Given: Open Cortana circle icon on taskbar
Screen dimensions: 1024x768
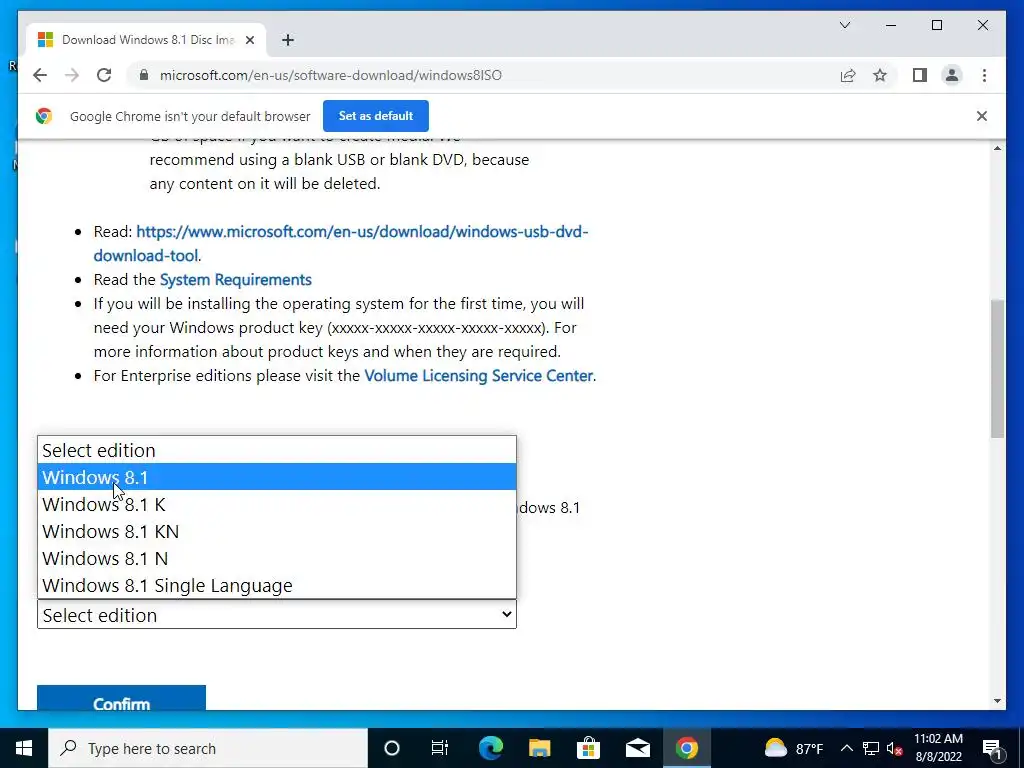Looking at the screenshot, I should (391, 748).
